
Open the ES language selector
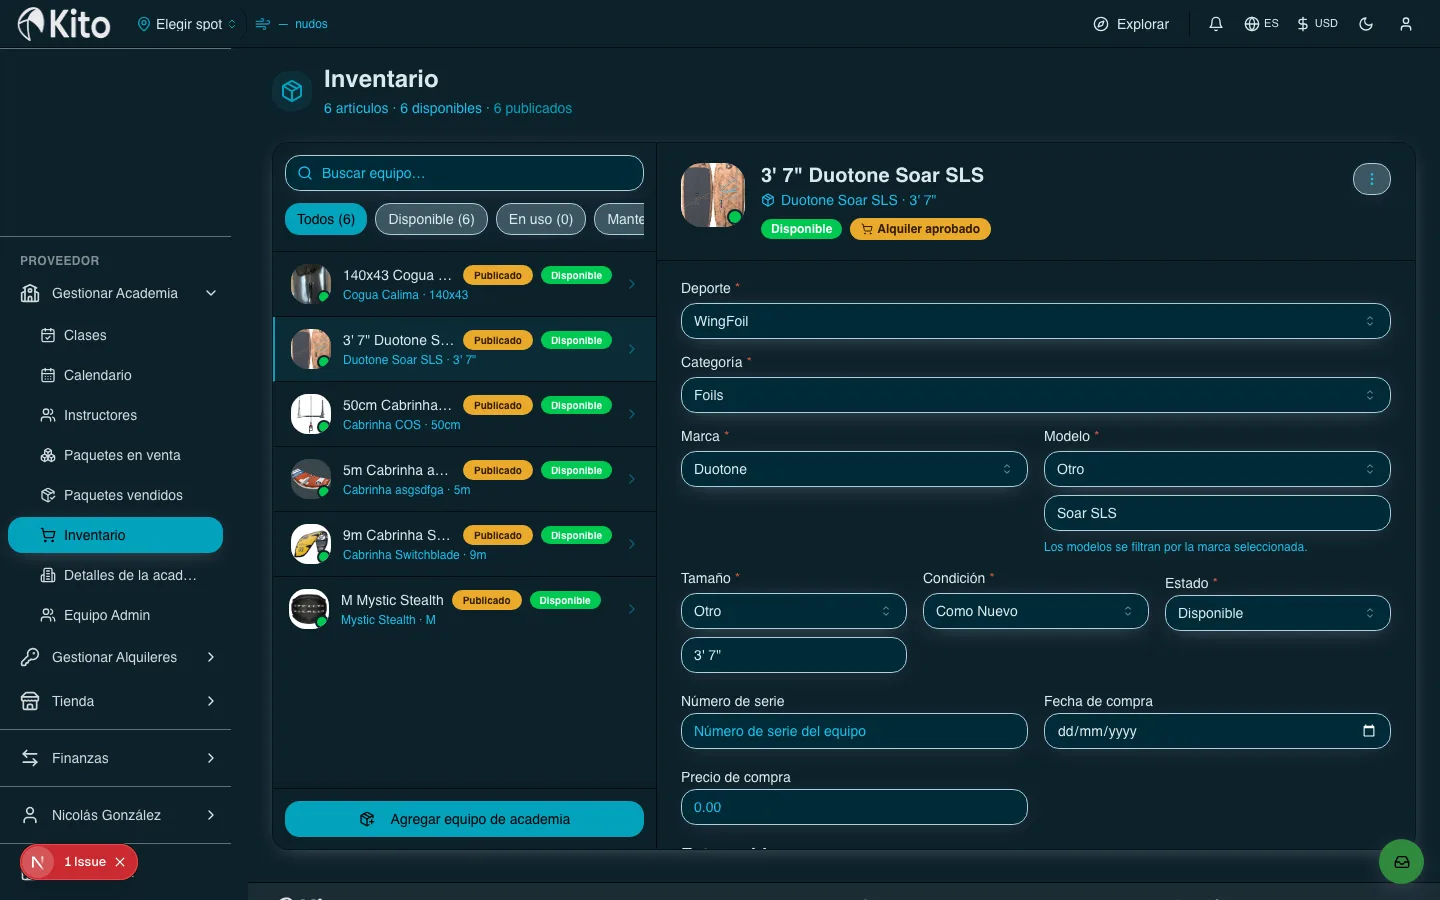click(1261, 24)
